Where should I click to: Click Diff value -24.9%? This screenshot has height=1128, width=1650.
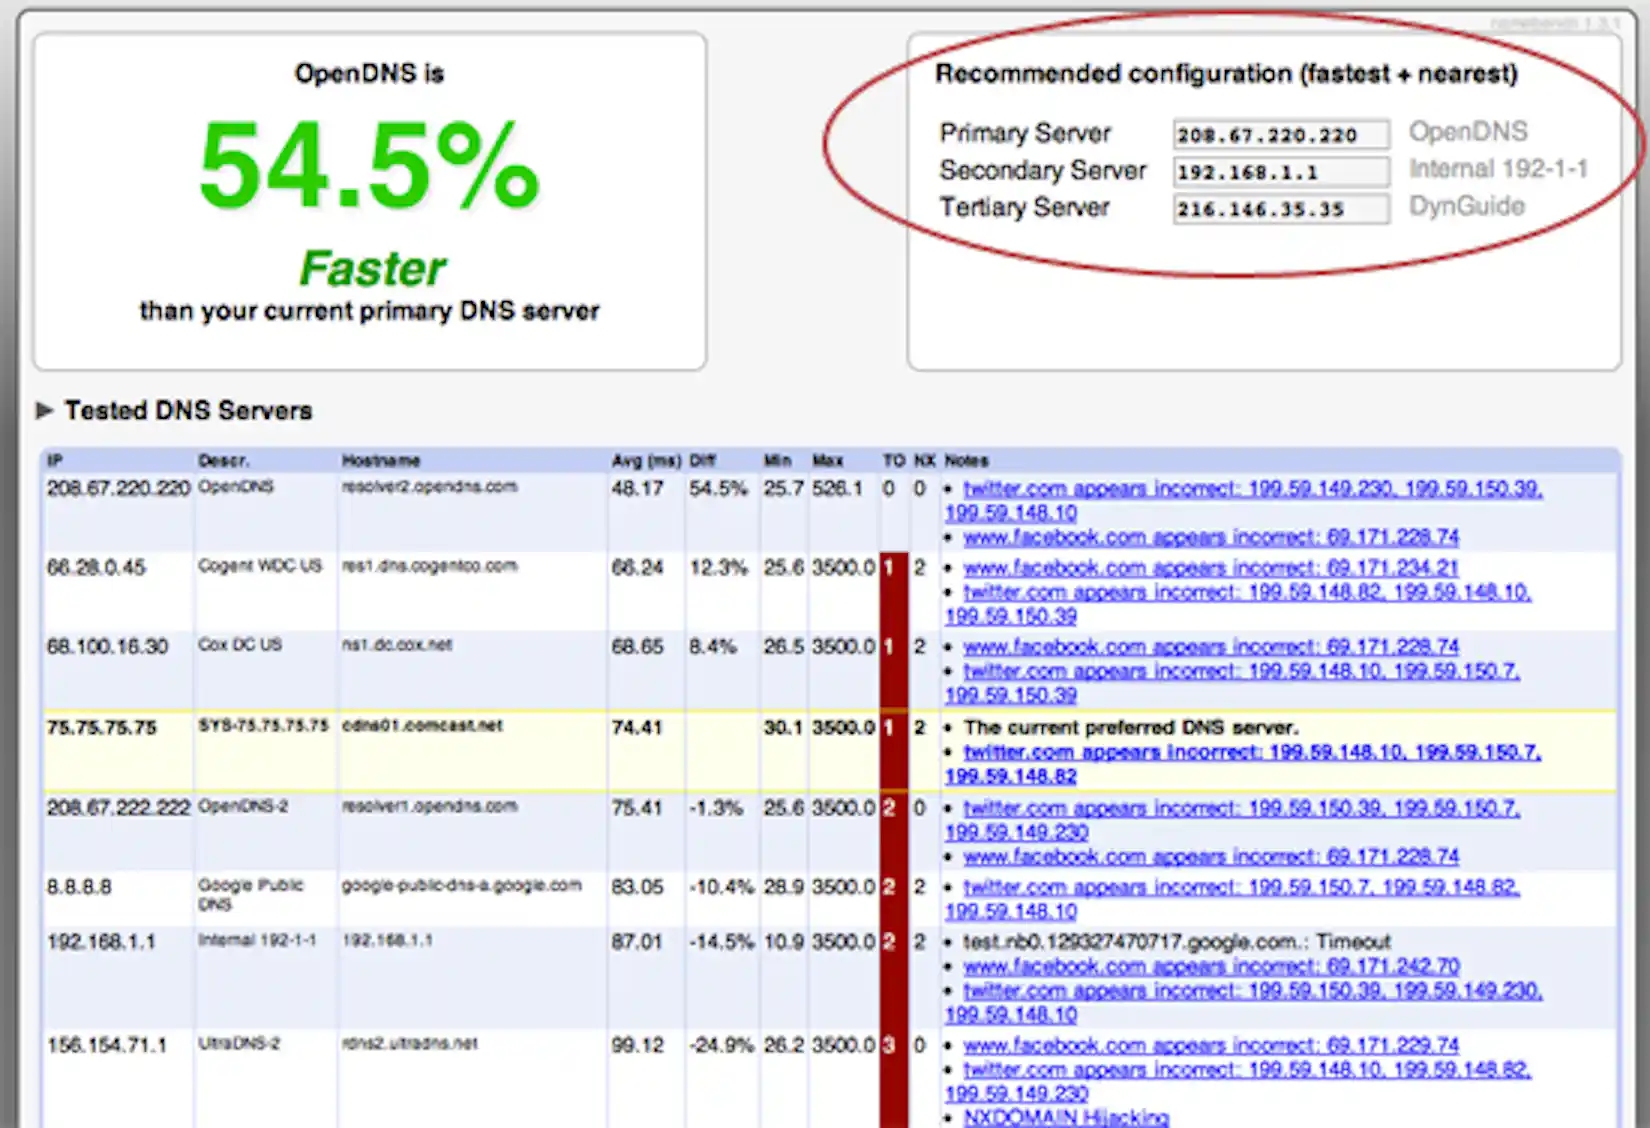[721, 1045]
